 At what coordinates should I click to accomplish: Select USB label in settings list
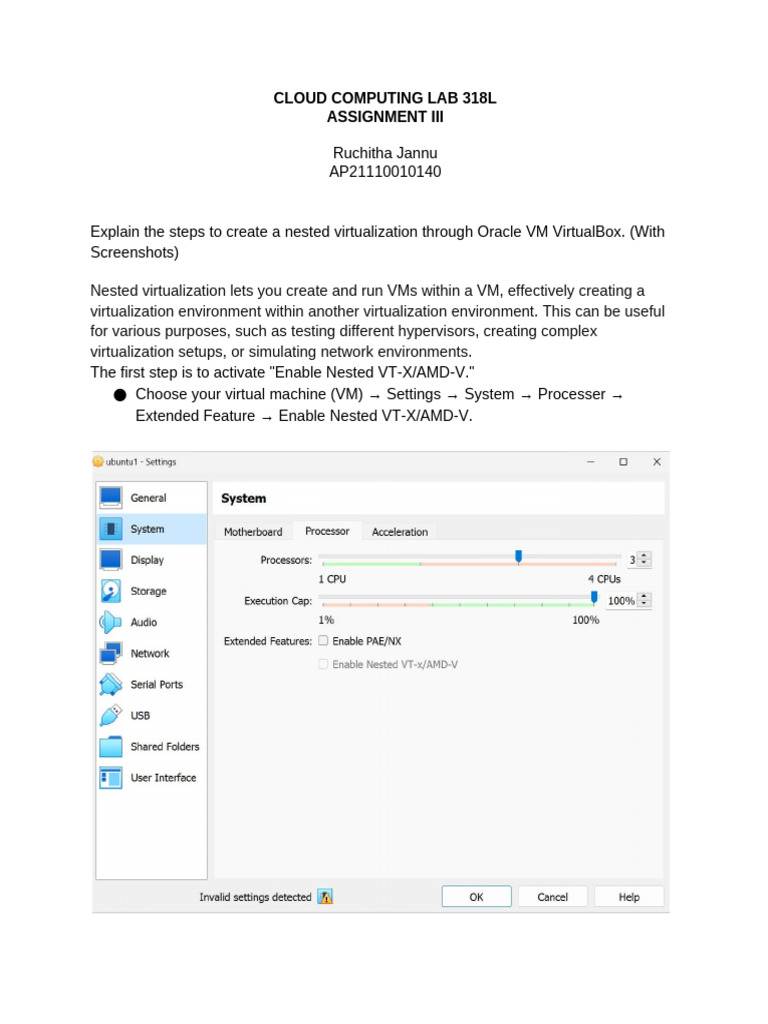140,715
